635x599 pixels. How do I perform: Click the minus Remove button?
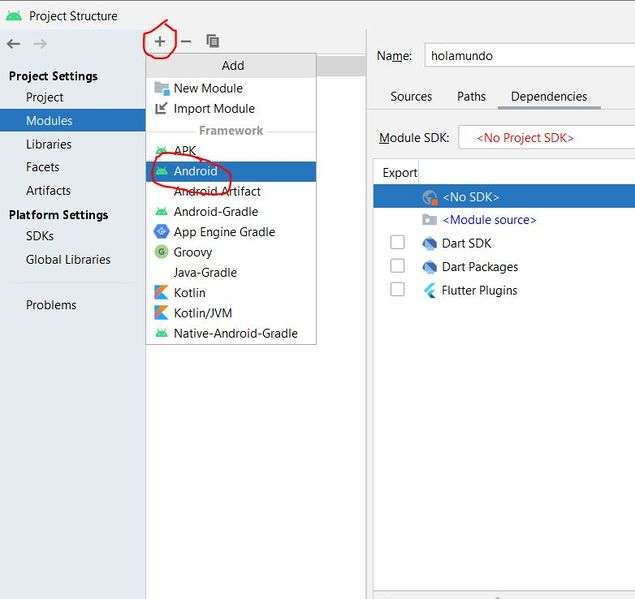point(186,41)
